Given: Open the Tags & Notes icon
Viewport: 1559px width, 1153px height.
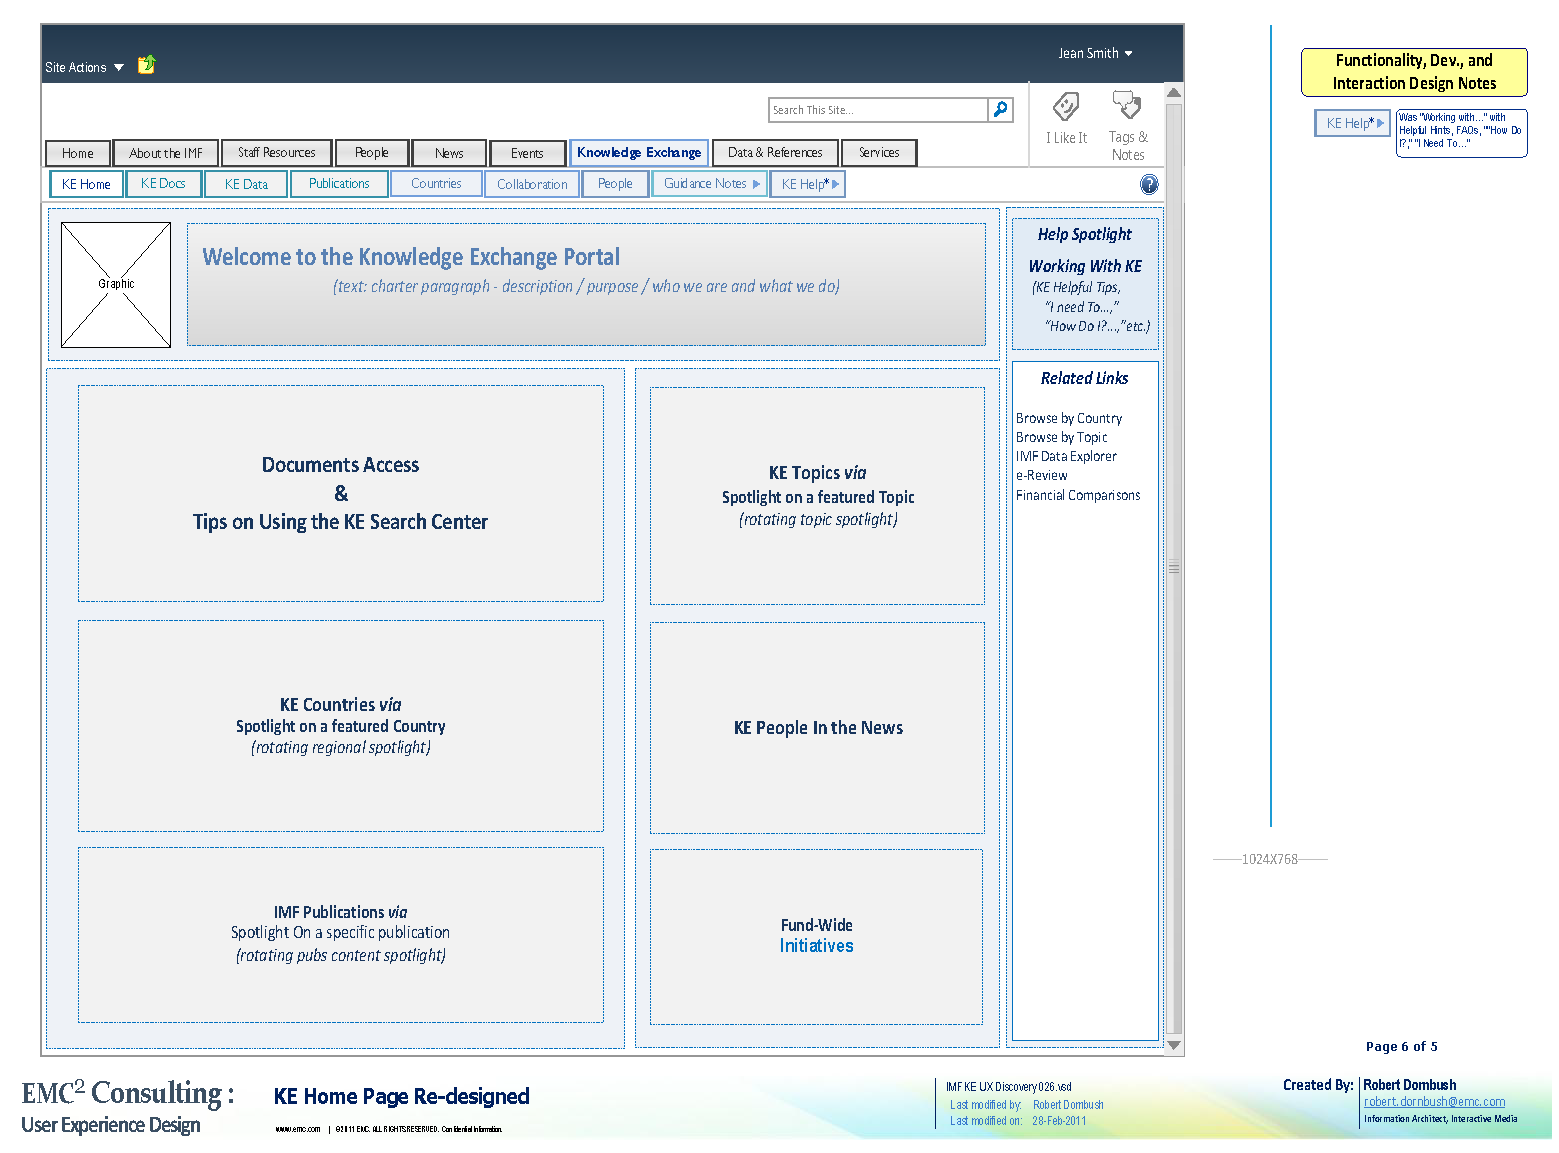Looking at the screenshot, I should pos(1127,105).
